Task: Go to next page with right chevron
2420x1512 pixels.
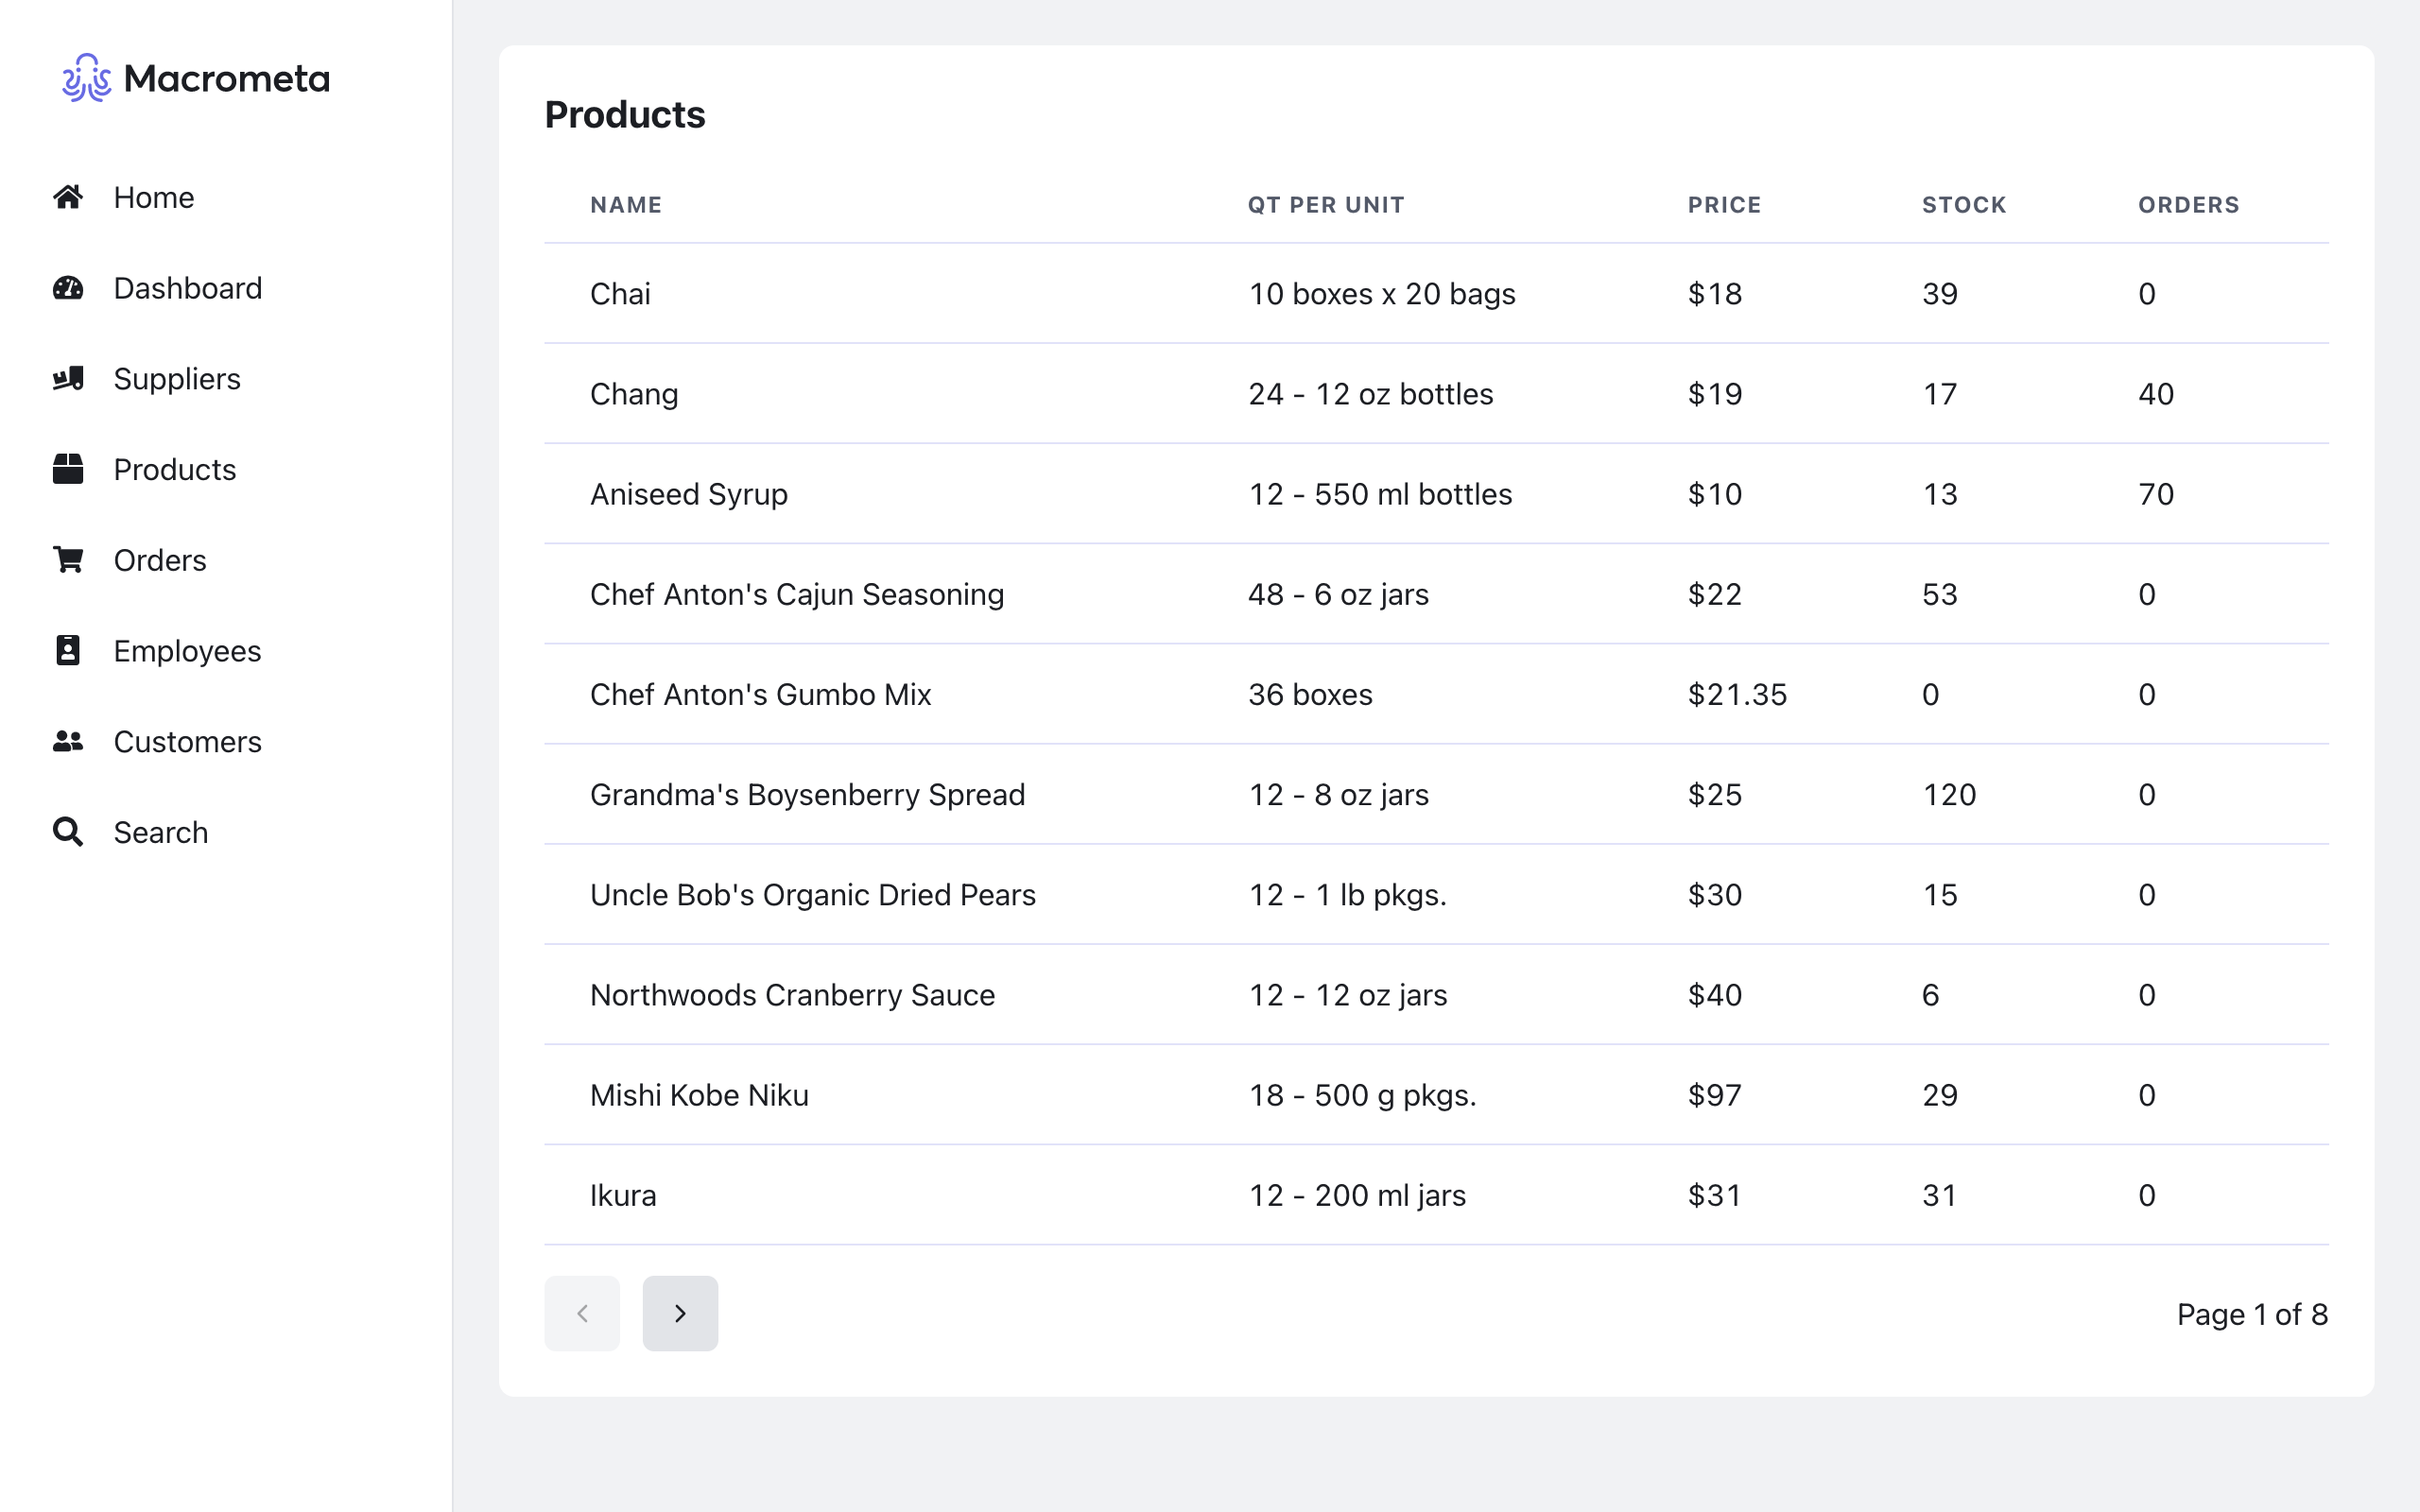Action: tap(680, 1313)
